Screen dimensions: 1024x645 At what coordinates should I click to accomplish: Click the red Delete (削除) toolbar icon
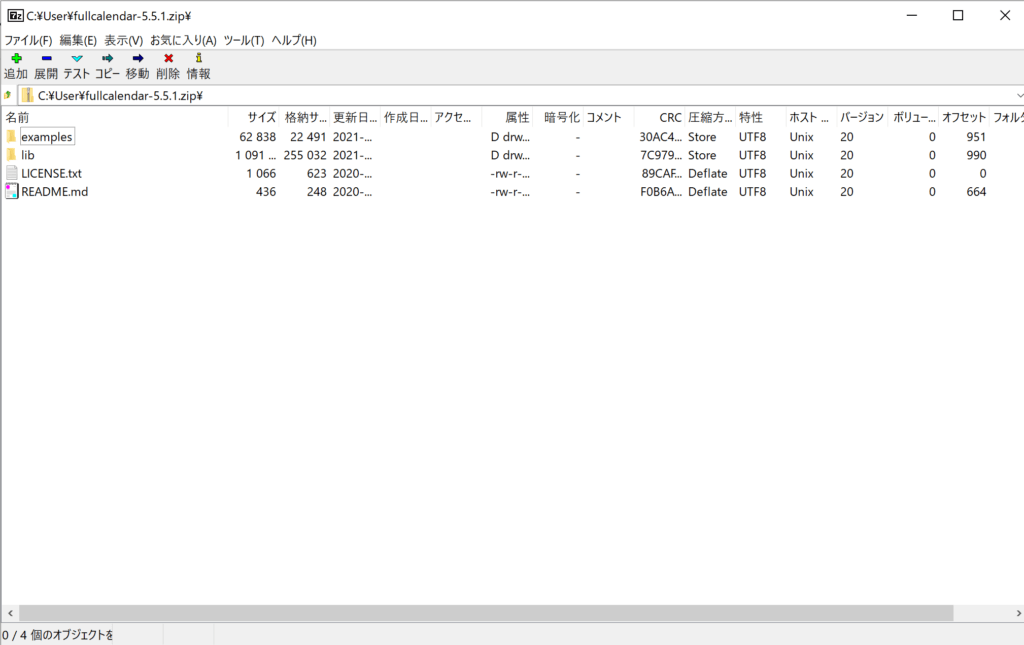168,59
